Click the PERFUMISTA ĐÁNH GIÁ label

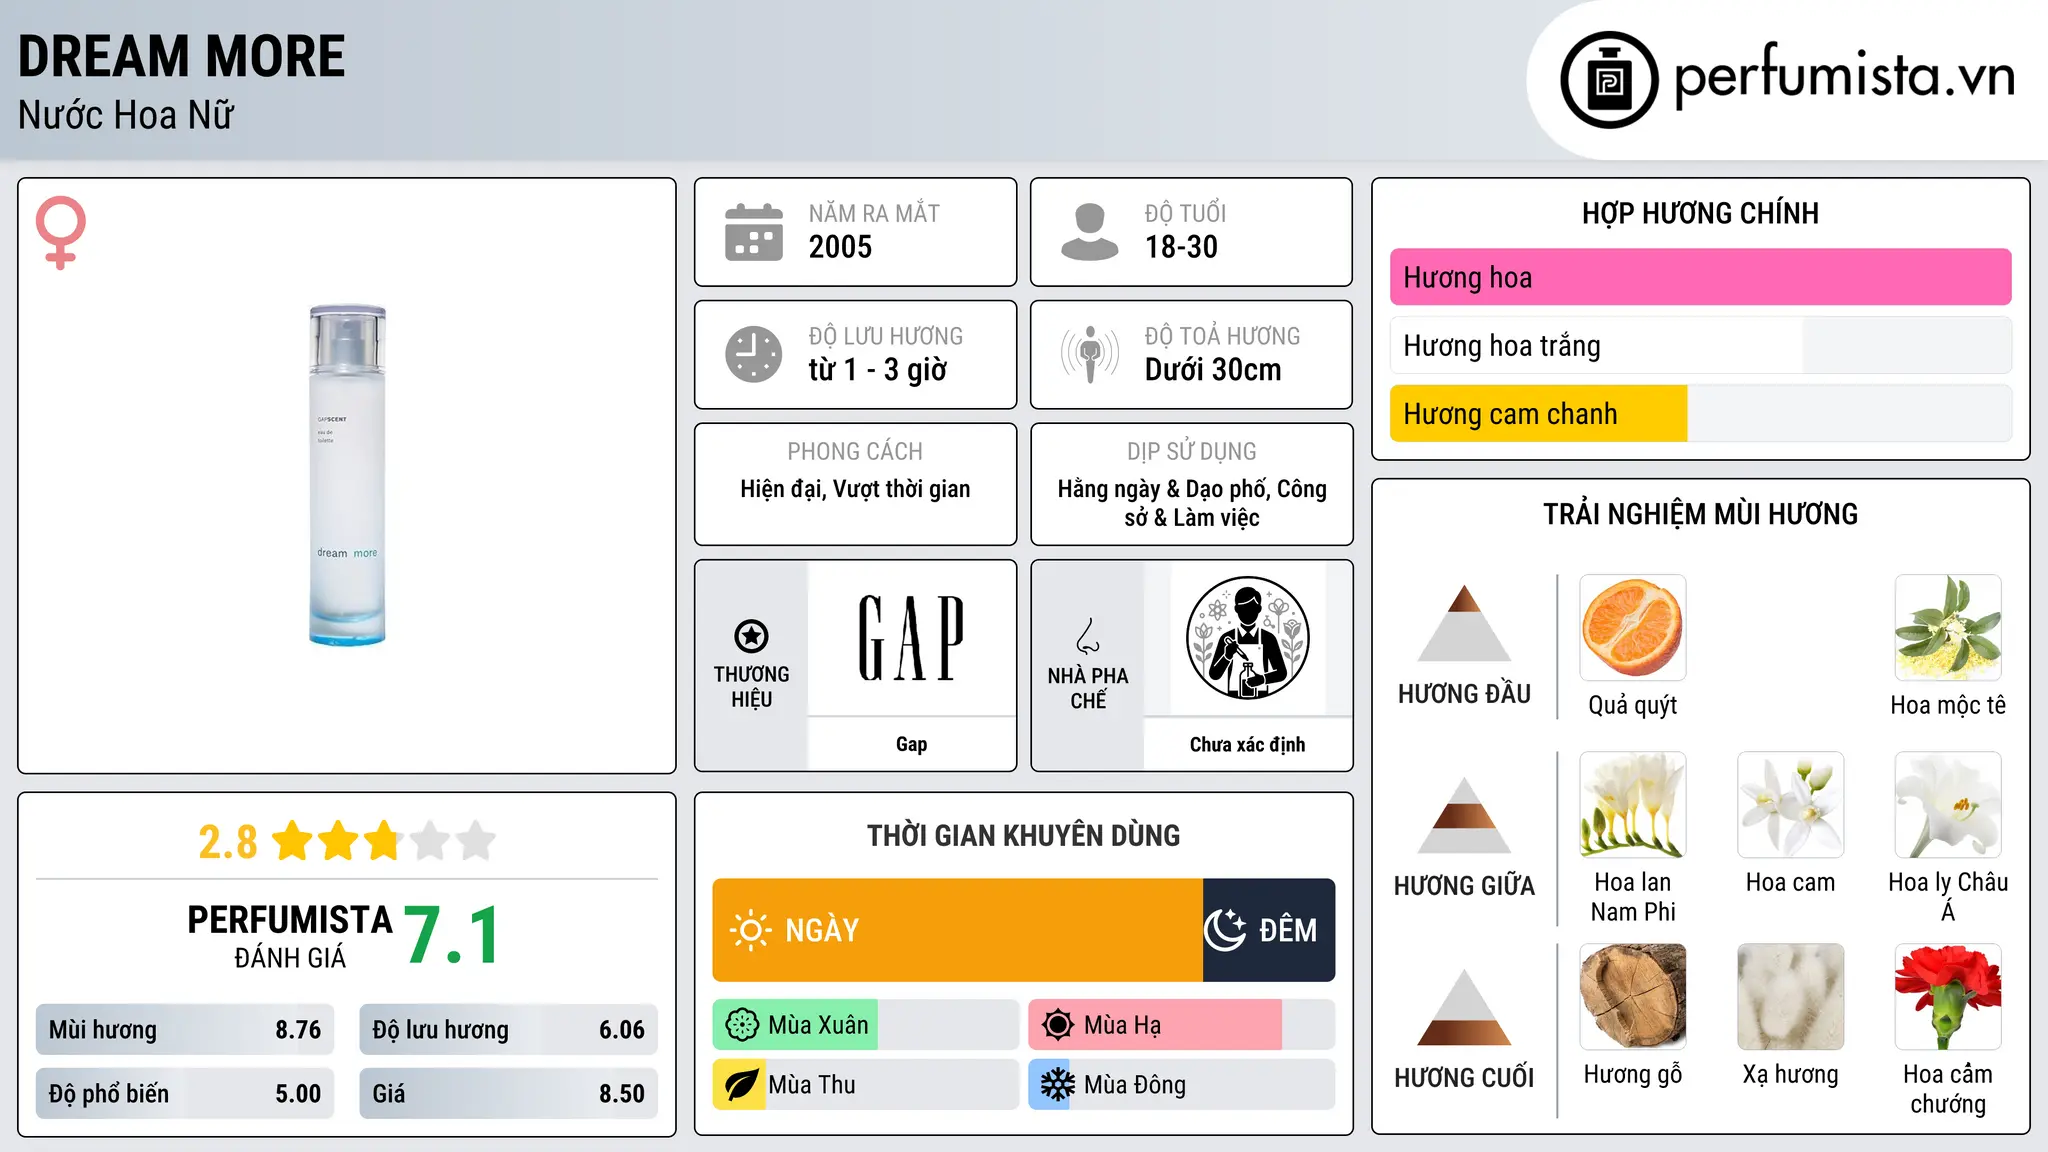coord(290,936)
